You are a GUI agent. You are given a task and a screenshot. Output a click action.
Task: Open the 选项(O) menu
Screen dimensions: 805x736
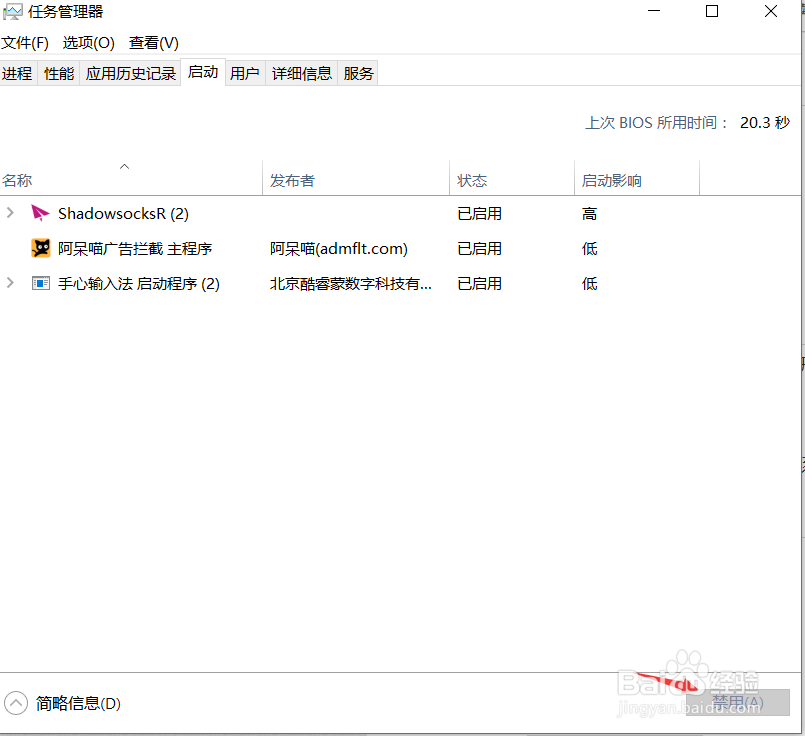88,43
